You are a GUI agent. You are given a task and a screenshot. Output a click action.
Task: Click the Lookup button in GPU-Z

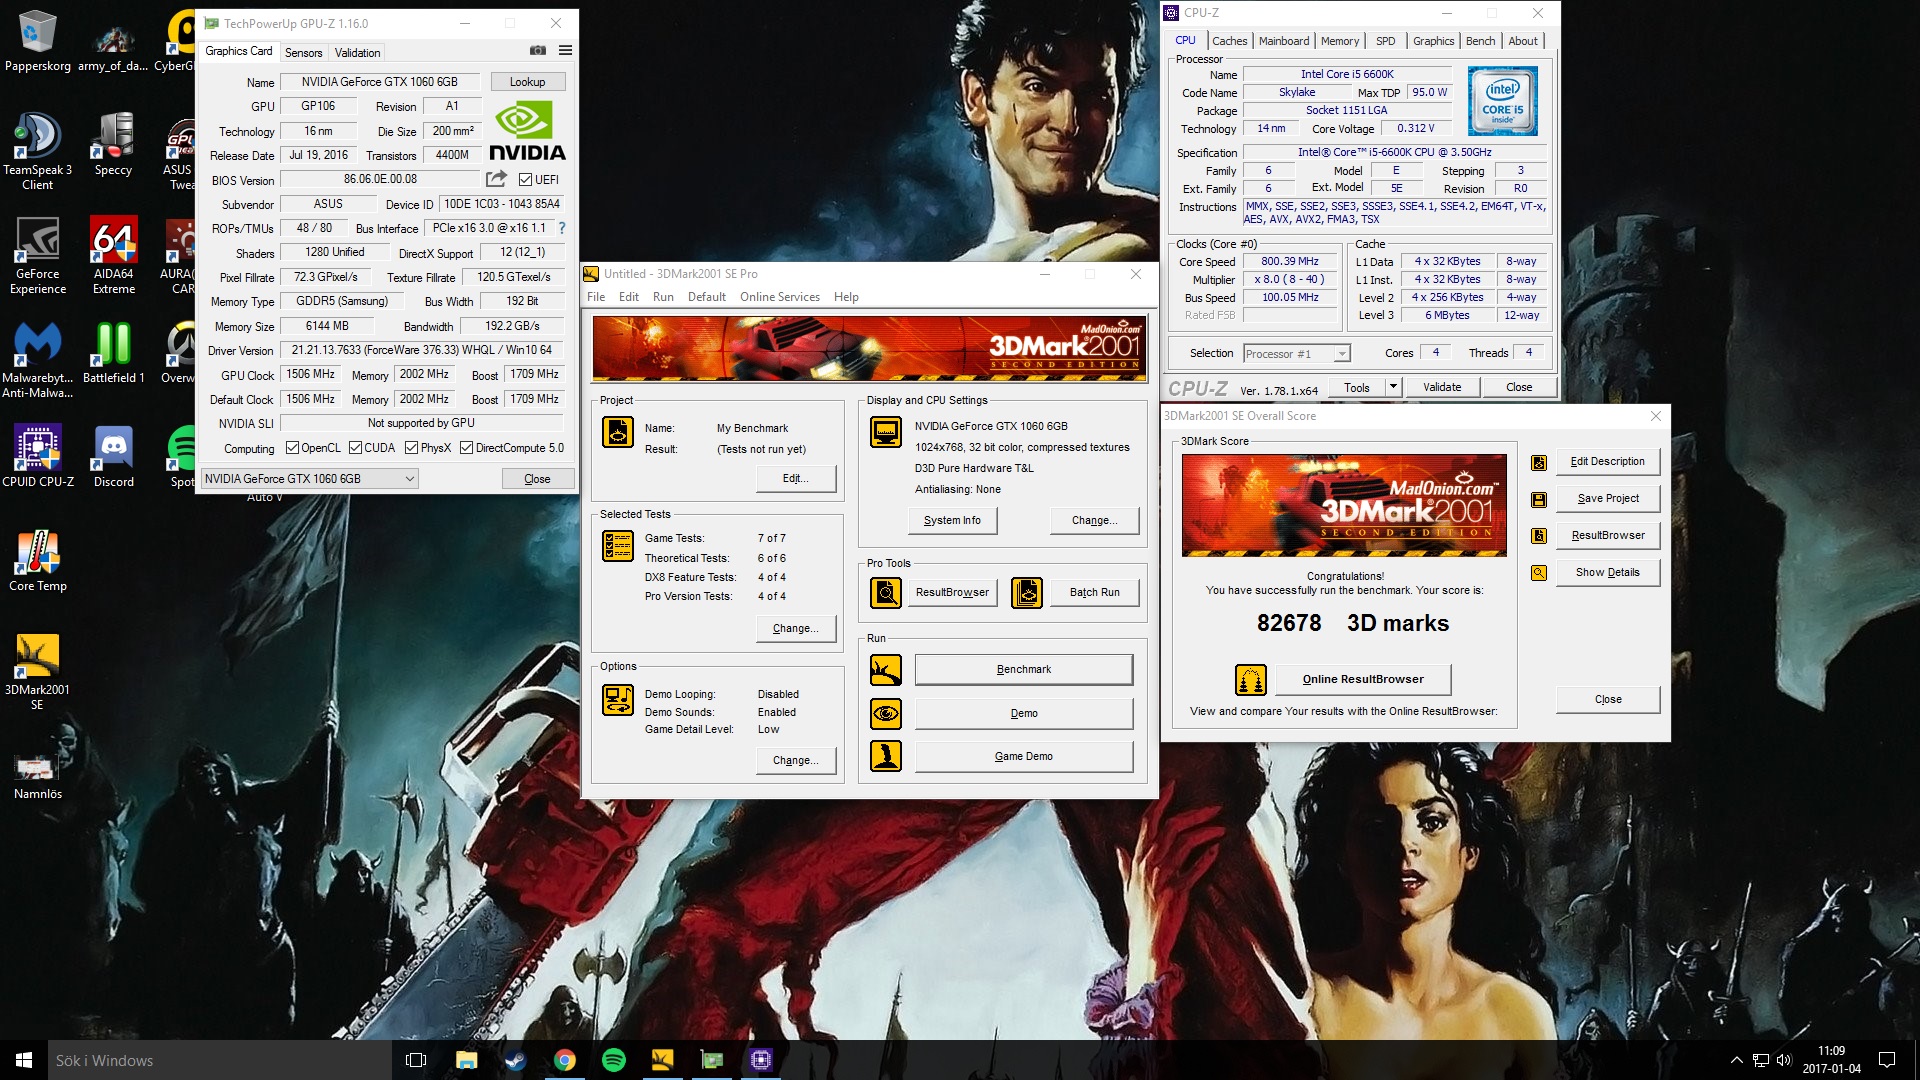pos(527,82)
